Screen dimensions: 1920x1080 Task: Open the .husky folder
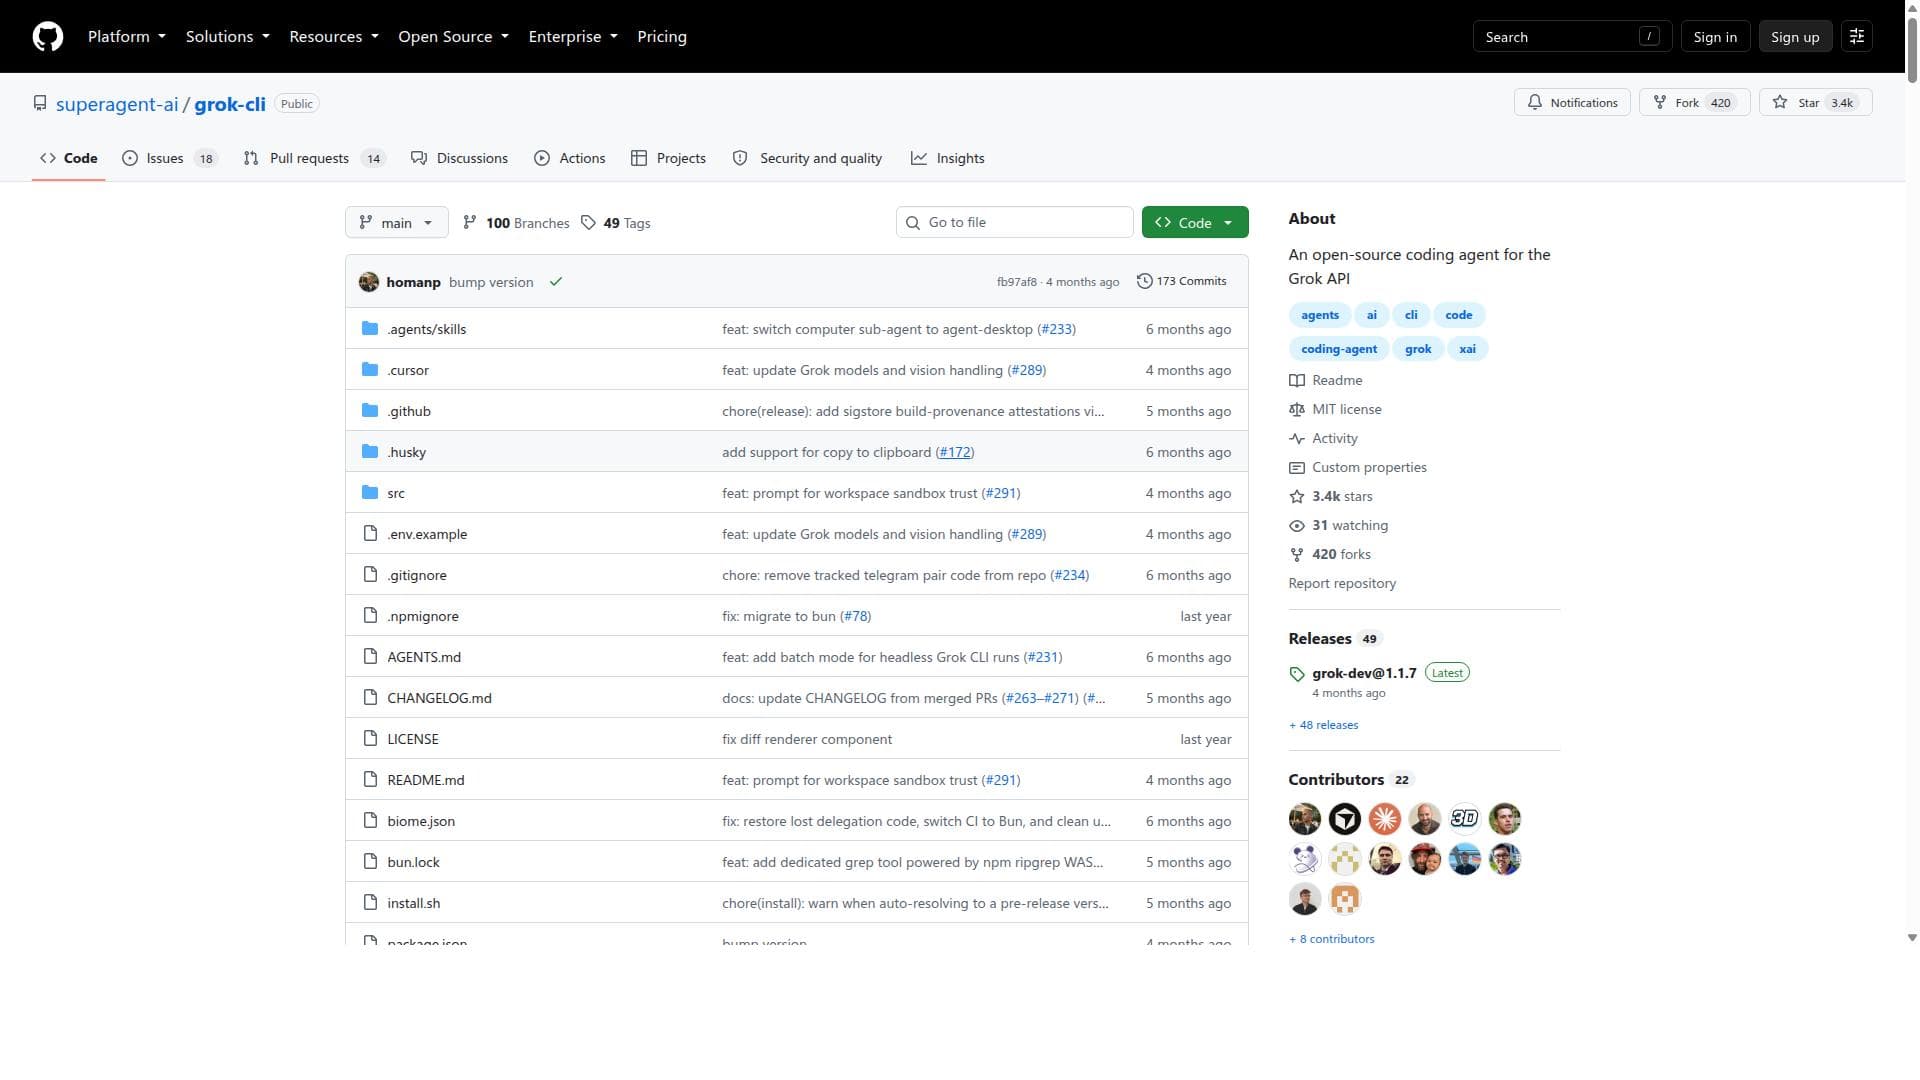[x=406, y=453]
